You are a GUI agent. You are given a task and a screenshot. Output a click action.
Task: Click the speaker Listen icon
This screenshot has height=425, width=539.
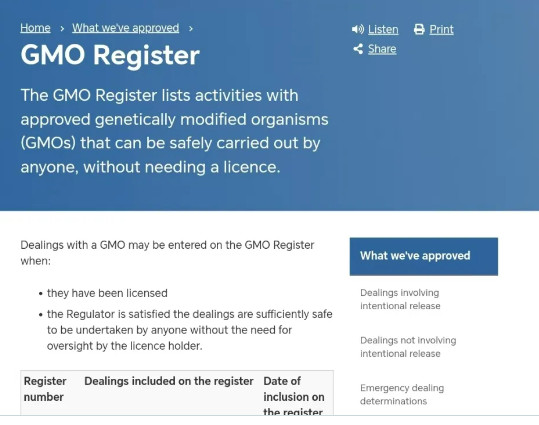pos(358,29)
